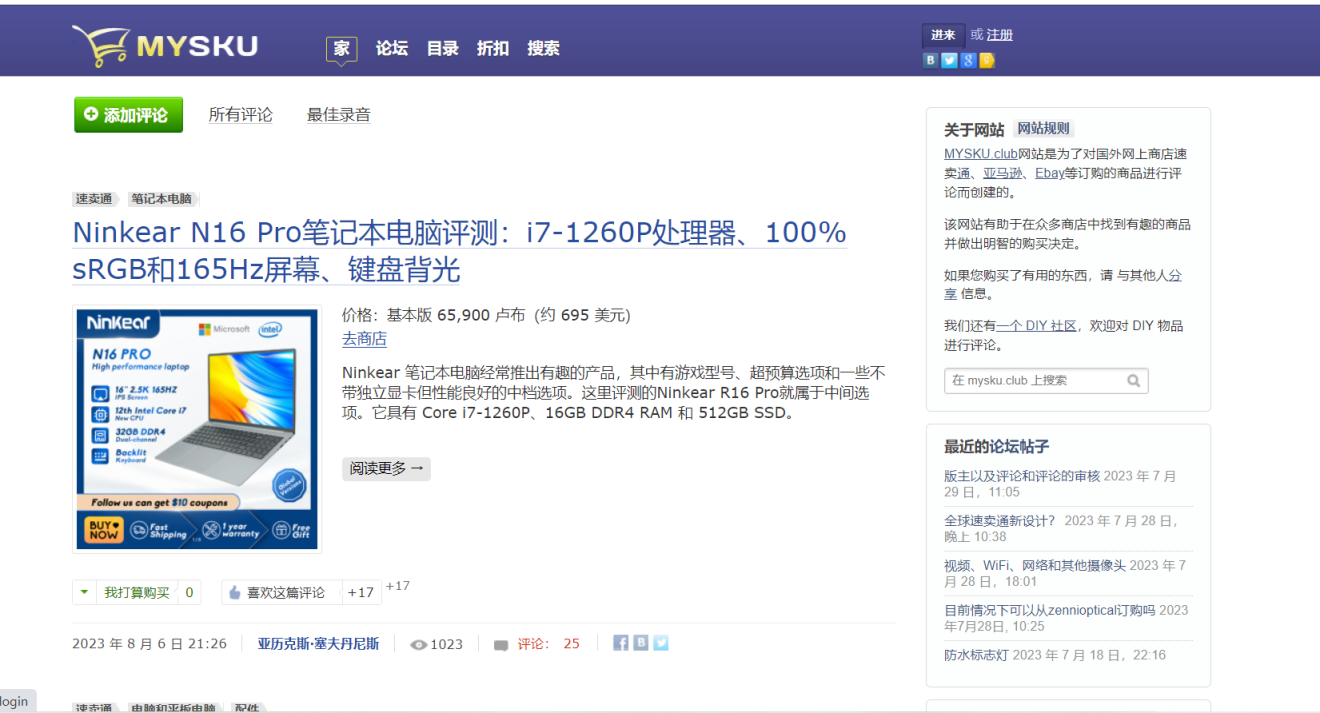Click the eye icon showing 1023 views
Image resolution: width=1320 pixels, height=713 pixels.
pos(421,643)
